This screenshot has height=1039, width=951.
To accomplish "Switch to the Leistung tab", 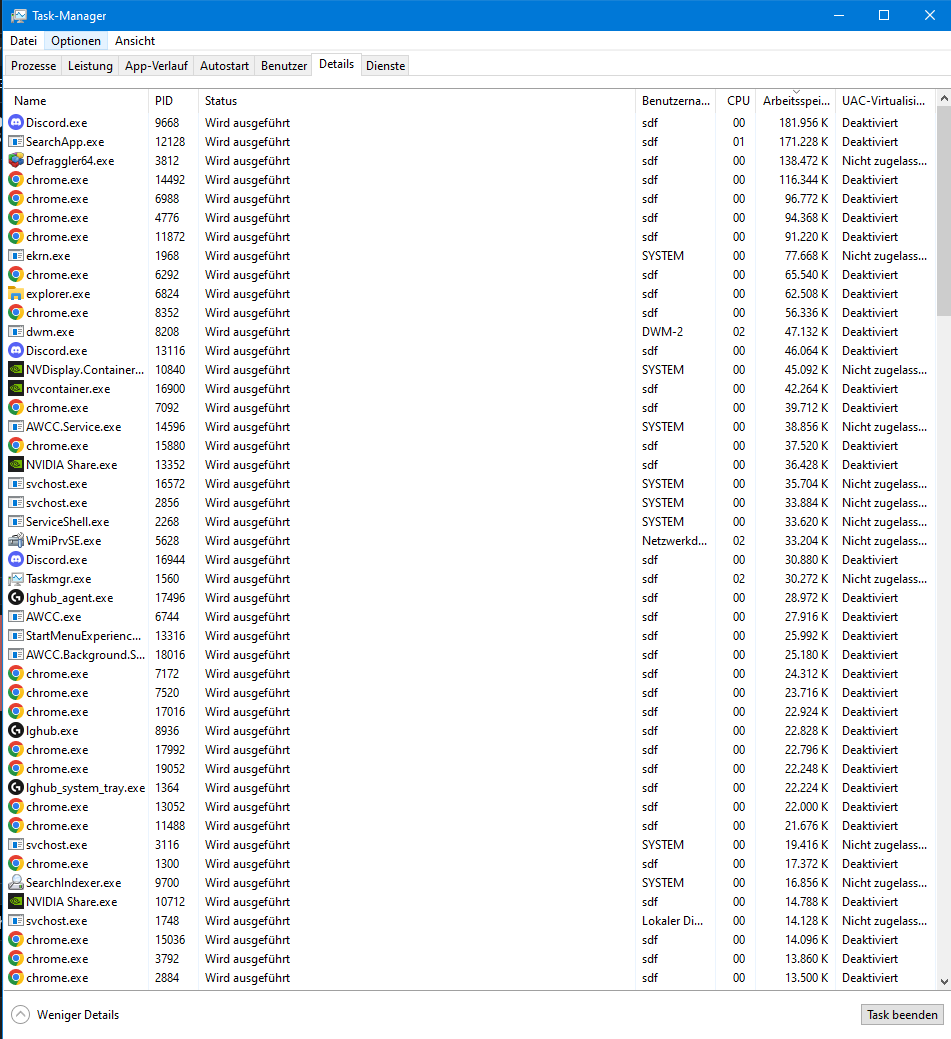I will tap(90, 66).
